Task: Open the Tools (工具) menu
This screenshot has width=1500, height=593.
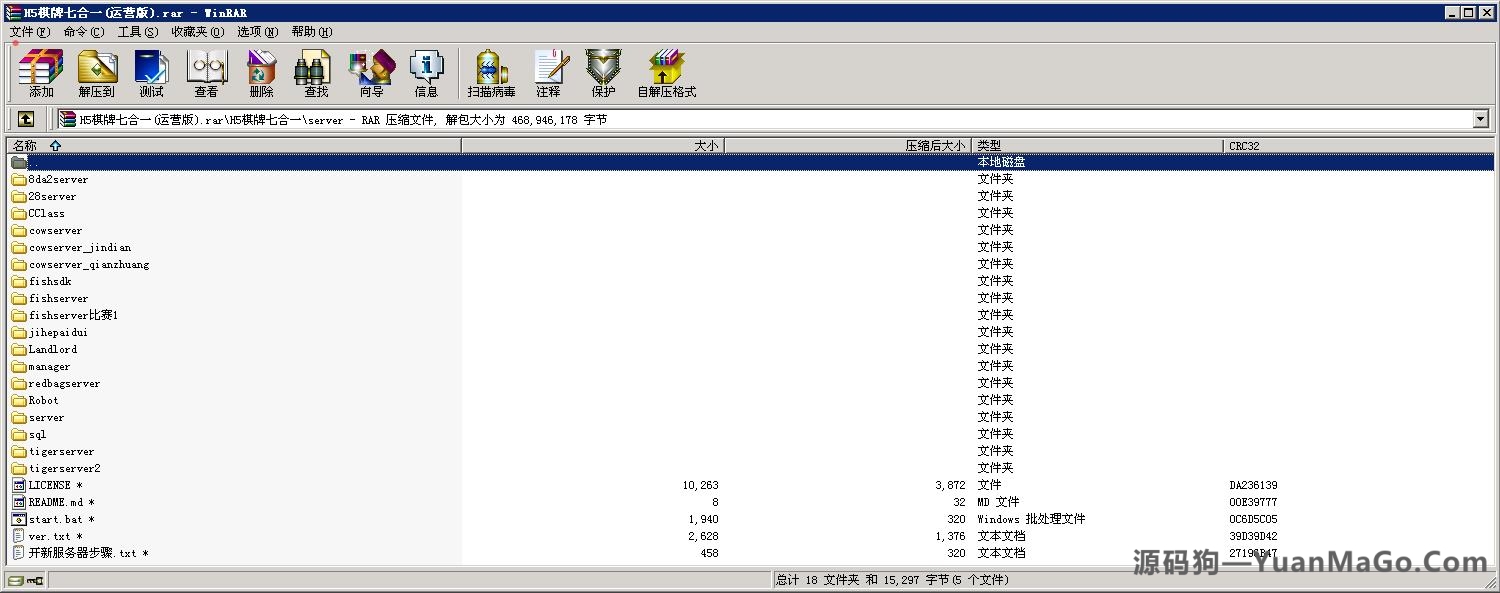Action: [137, 31]
